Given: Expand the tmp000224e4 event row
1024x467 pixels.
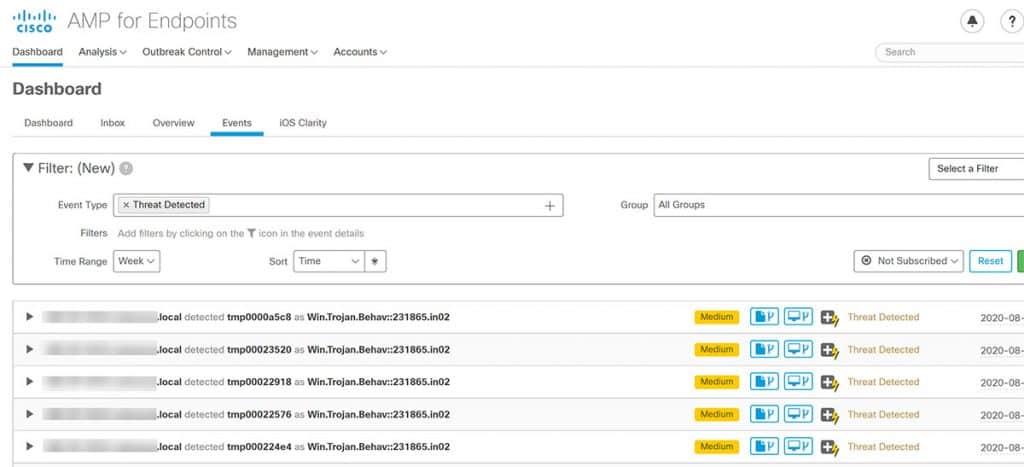Looking at the screenshot, I should (29, 447).
